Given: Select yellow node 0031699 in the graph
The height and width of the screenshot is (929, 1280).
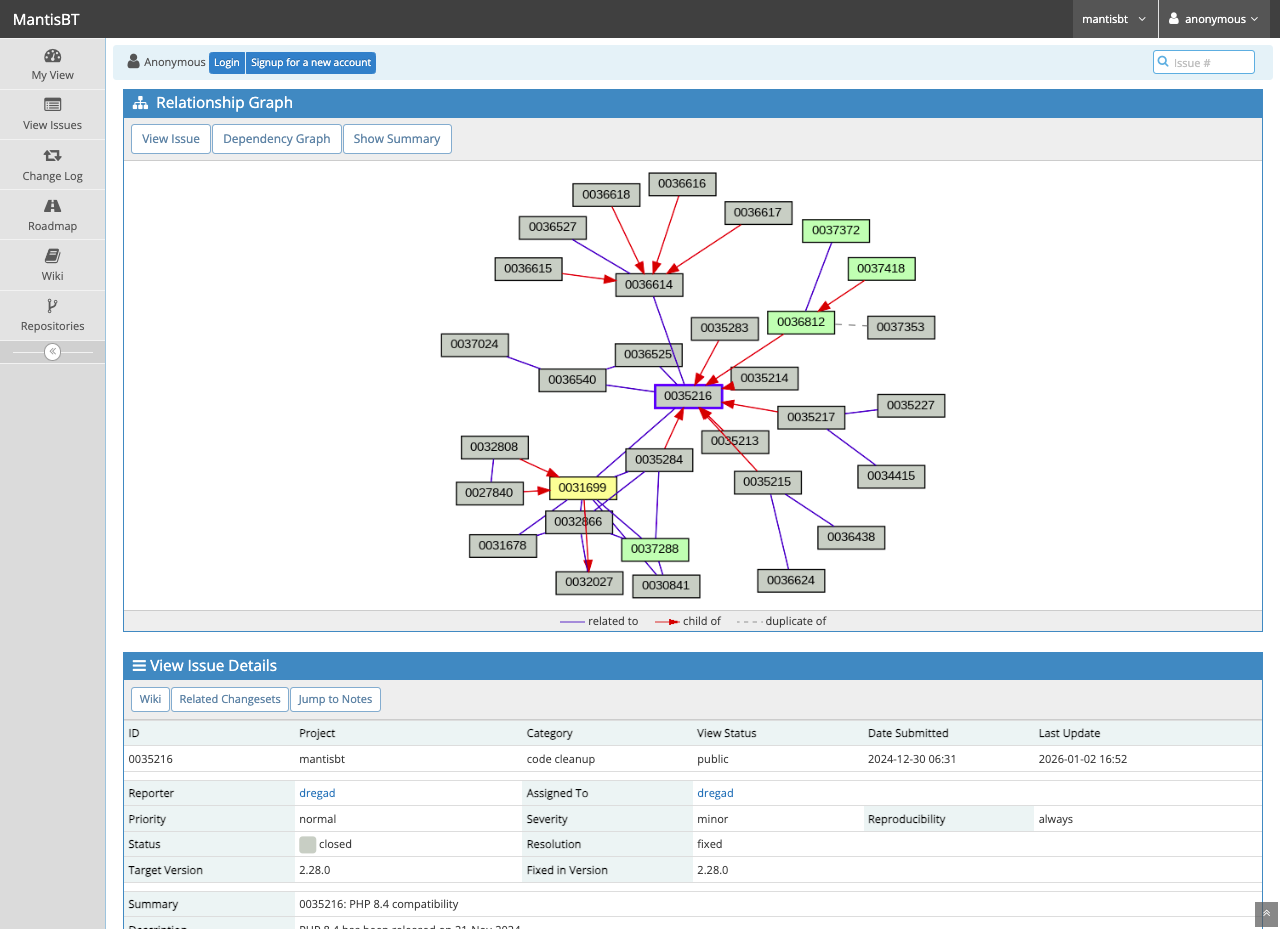Looking at the screenshot, I should (x=583, y=488).
